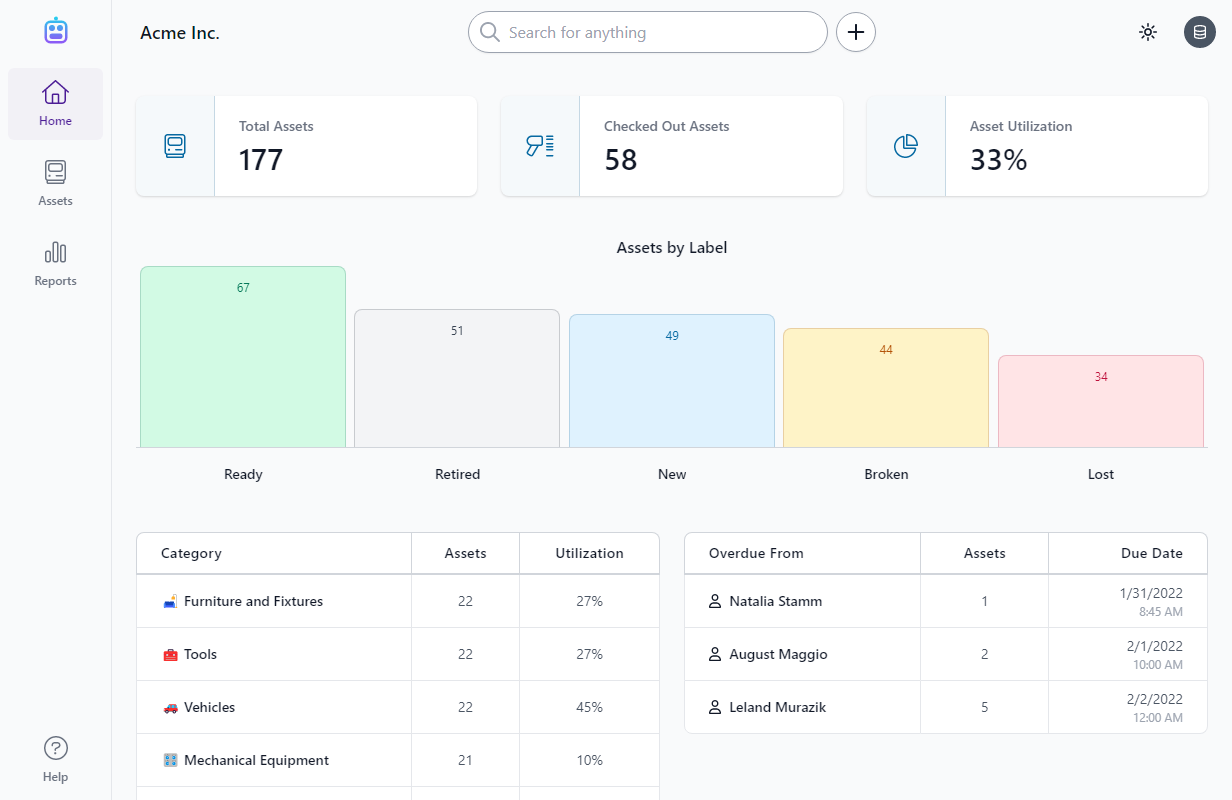The image size is (1232, 800).
Task: Click the barcode scanner icon on Checked Out Assets
Action: [x=540, y=145]
